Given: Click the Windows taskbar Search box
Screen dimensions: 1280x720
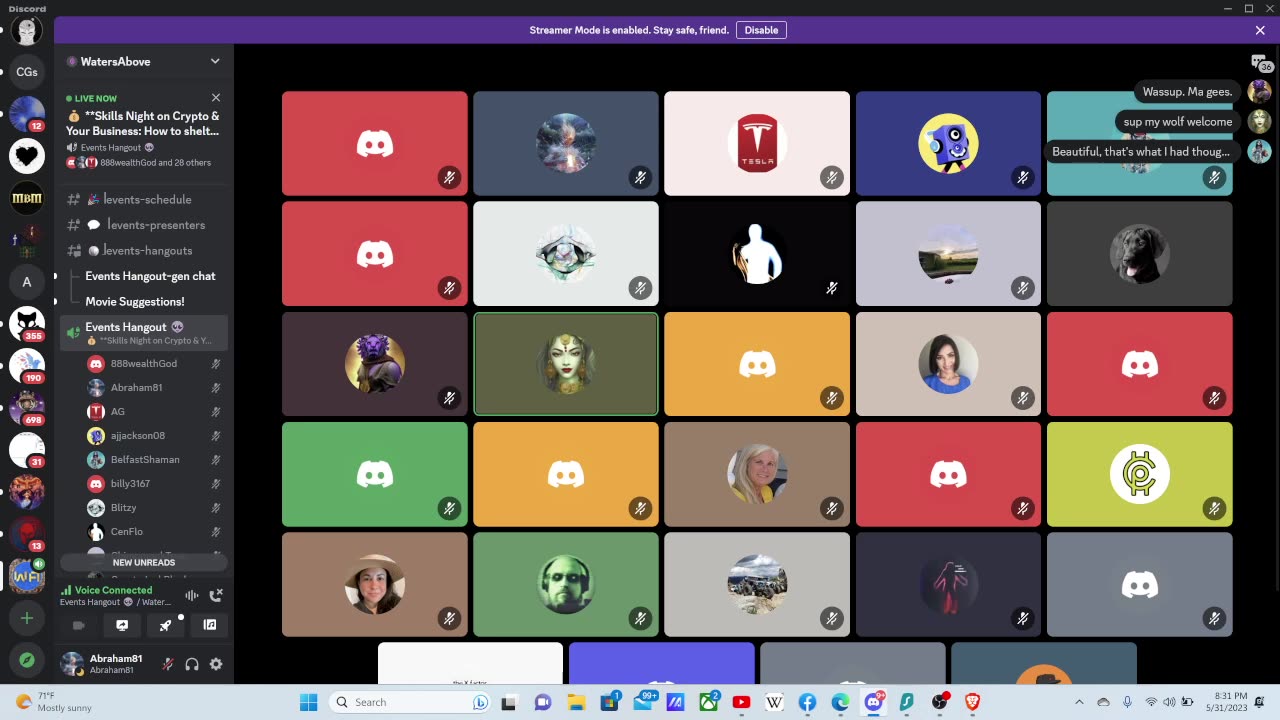Looking at the screenshot, I should click(412, 702).
